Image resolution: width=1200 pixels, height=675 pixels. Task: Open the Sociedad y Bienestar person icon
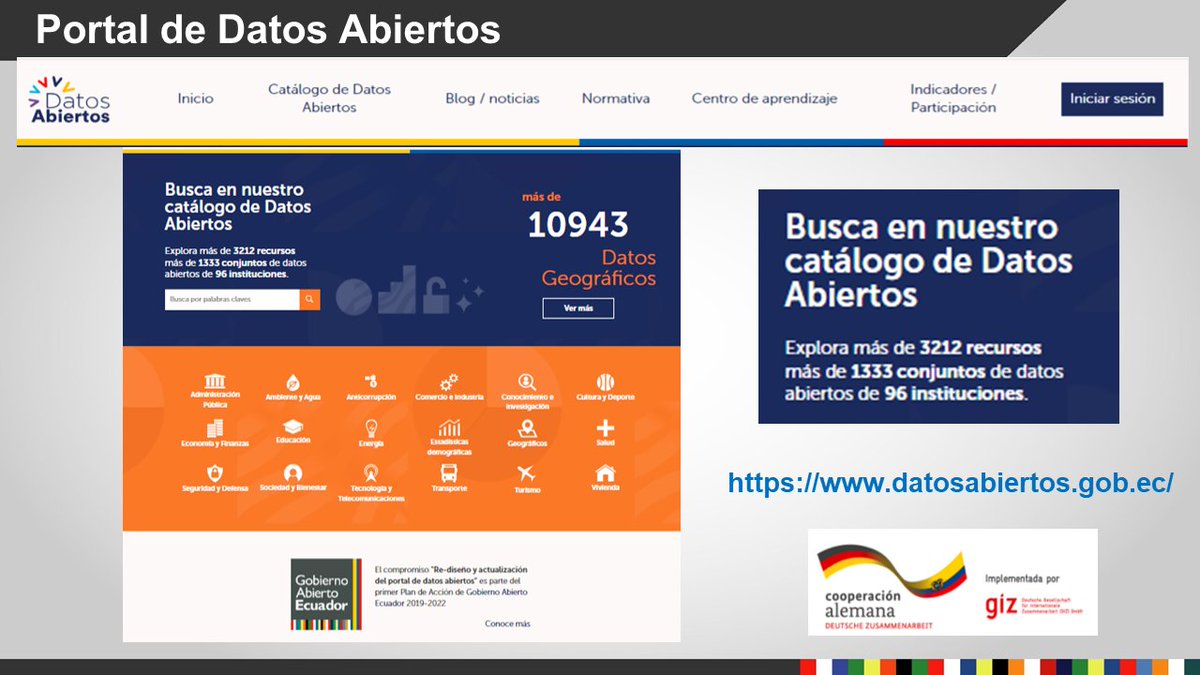[292, 473]
